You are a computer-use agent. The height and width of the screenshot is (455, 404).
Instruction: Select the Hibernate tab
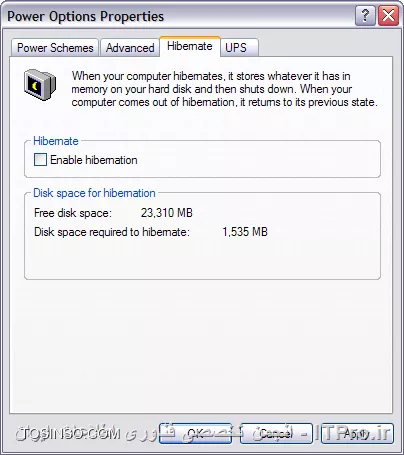[190, 46]
